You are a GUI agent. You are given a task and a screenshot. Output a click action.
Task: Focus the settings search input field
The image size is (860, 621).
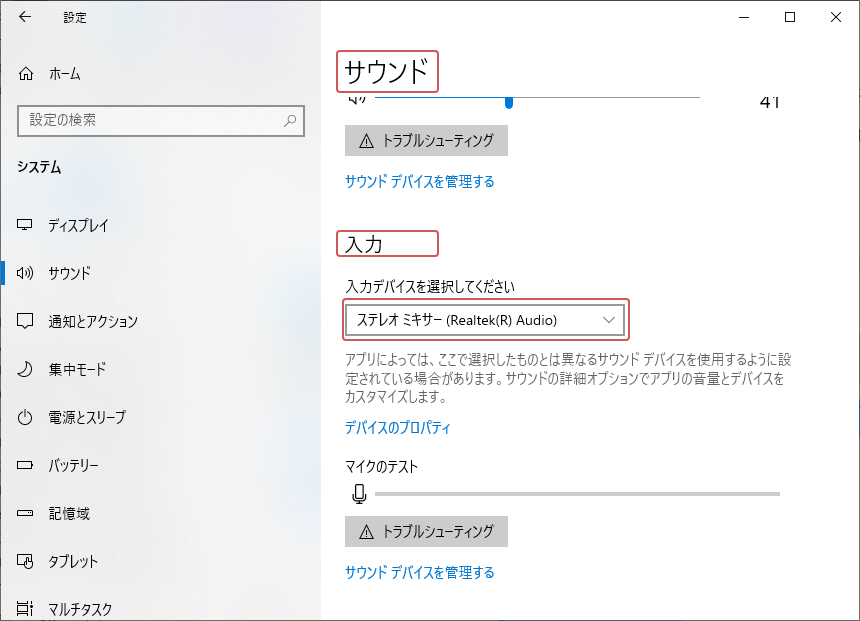coord(150,120)
